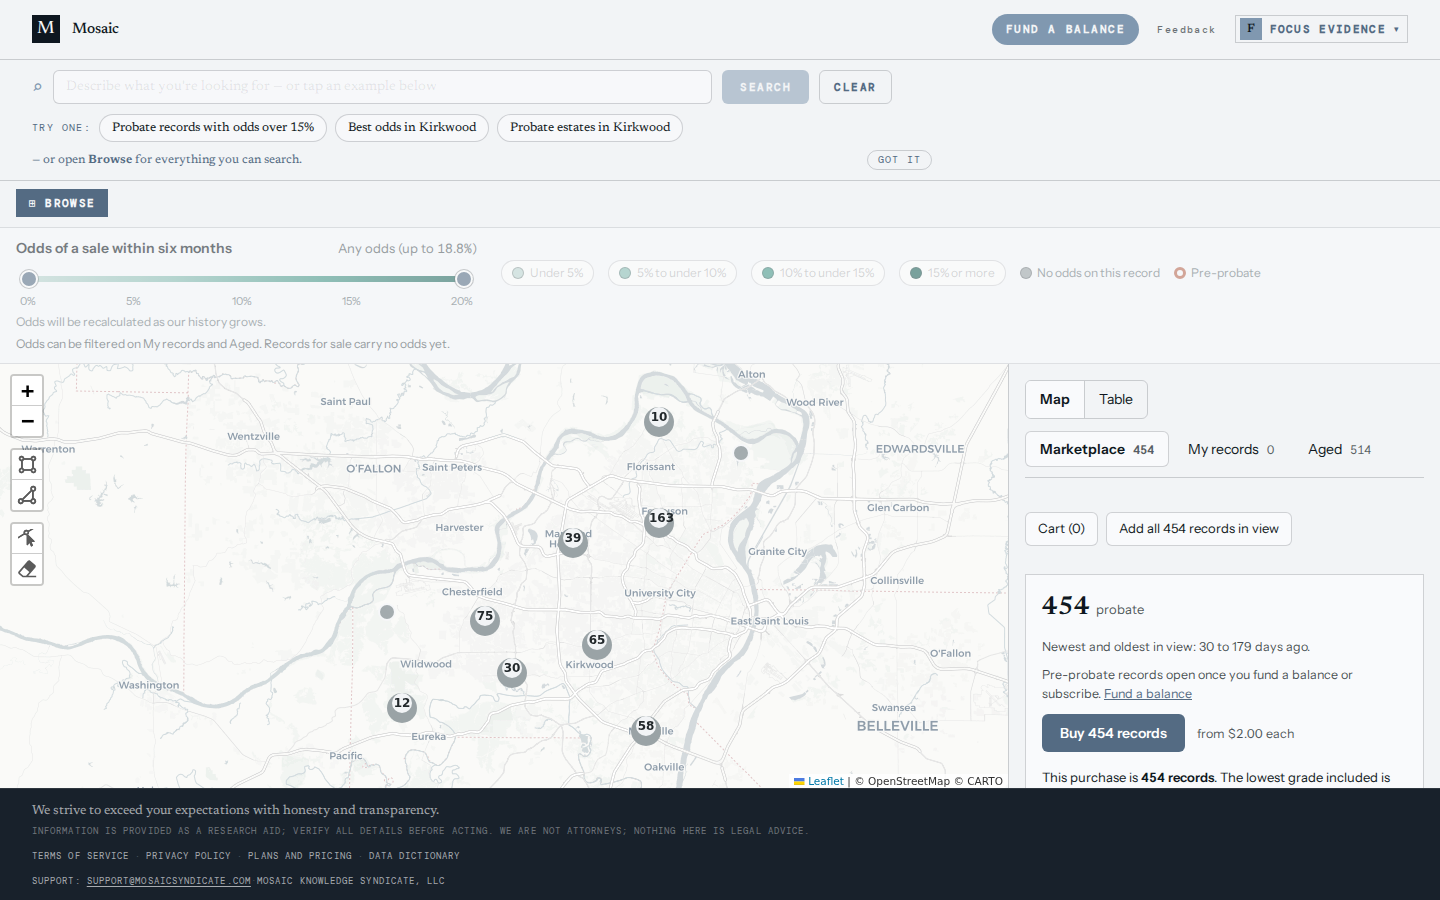Image resolution: width=1440 pixels, height=900 pixels.
Task: Clear the search query
Action: [855, 87]
